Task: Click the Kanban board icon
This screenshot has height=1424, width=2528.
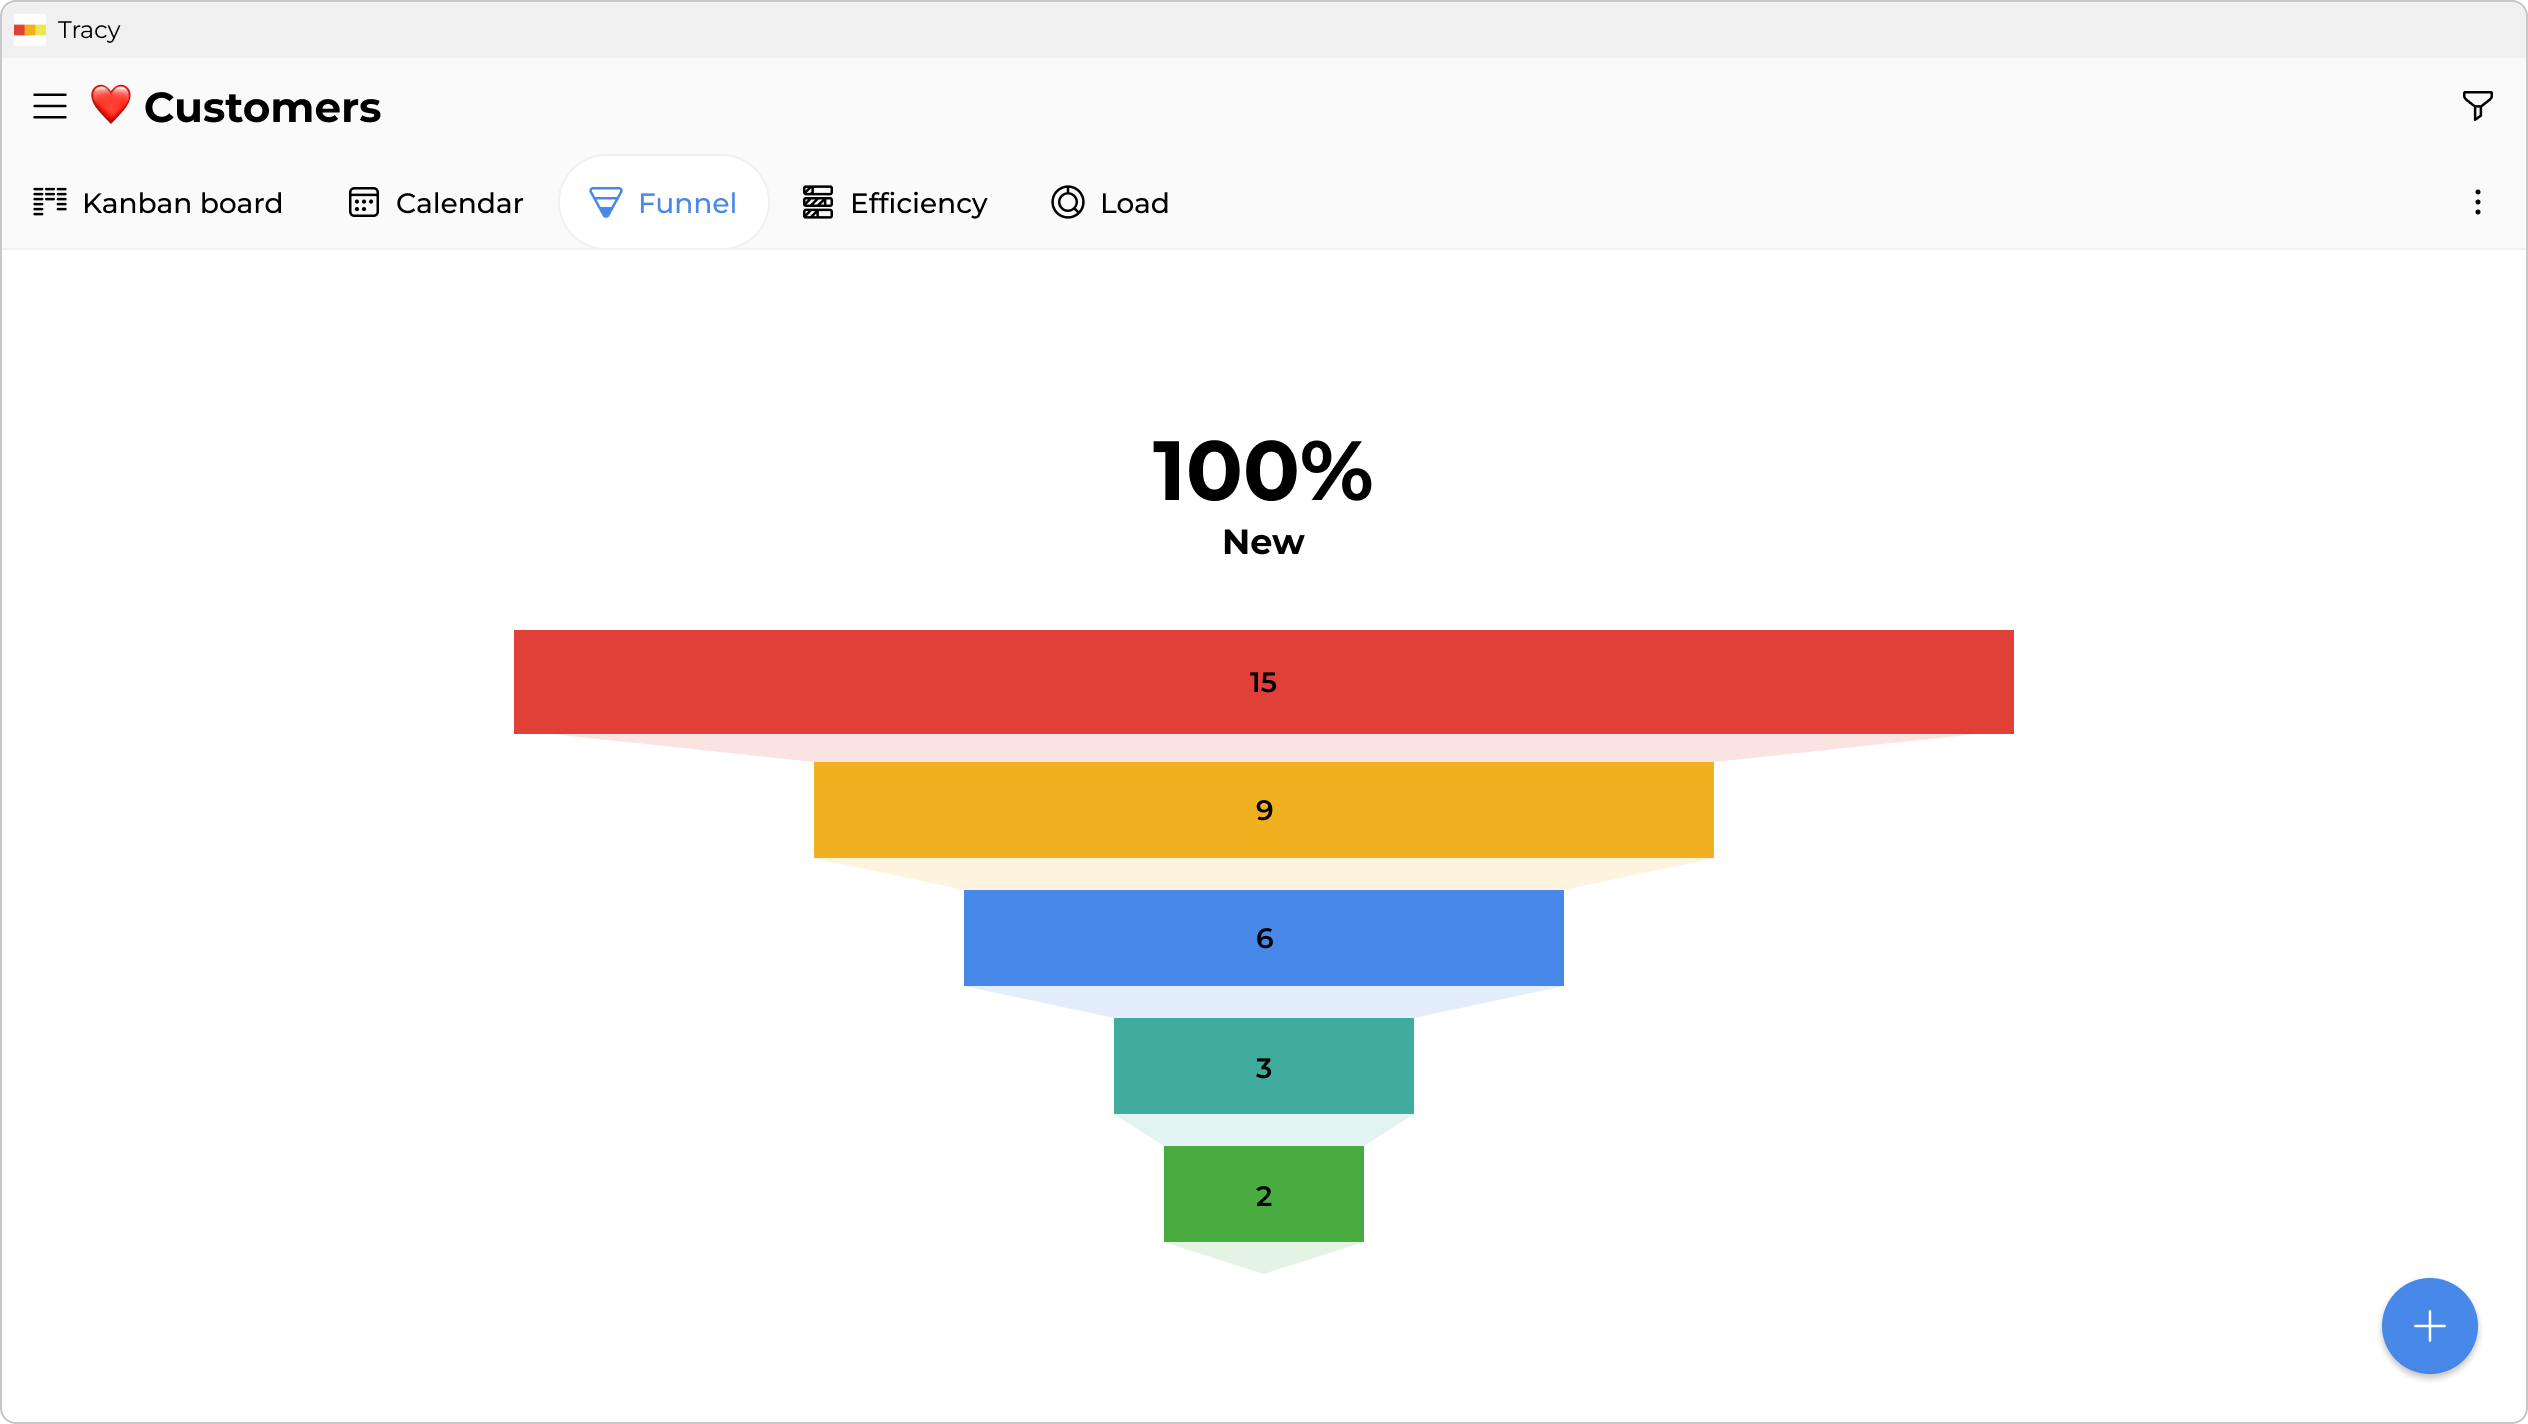Action: pos(50,202)
